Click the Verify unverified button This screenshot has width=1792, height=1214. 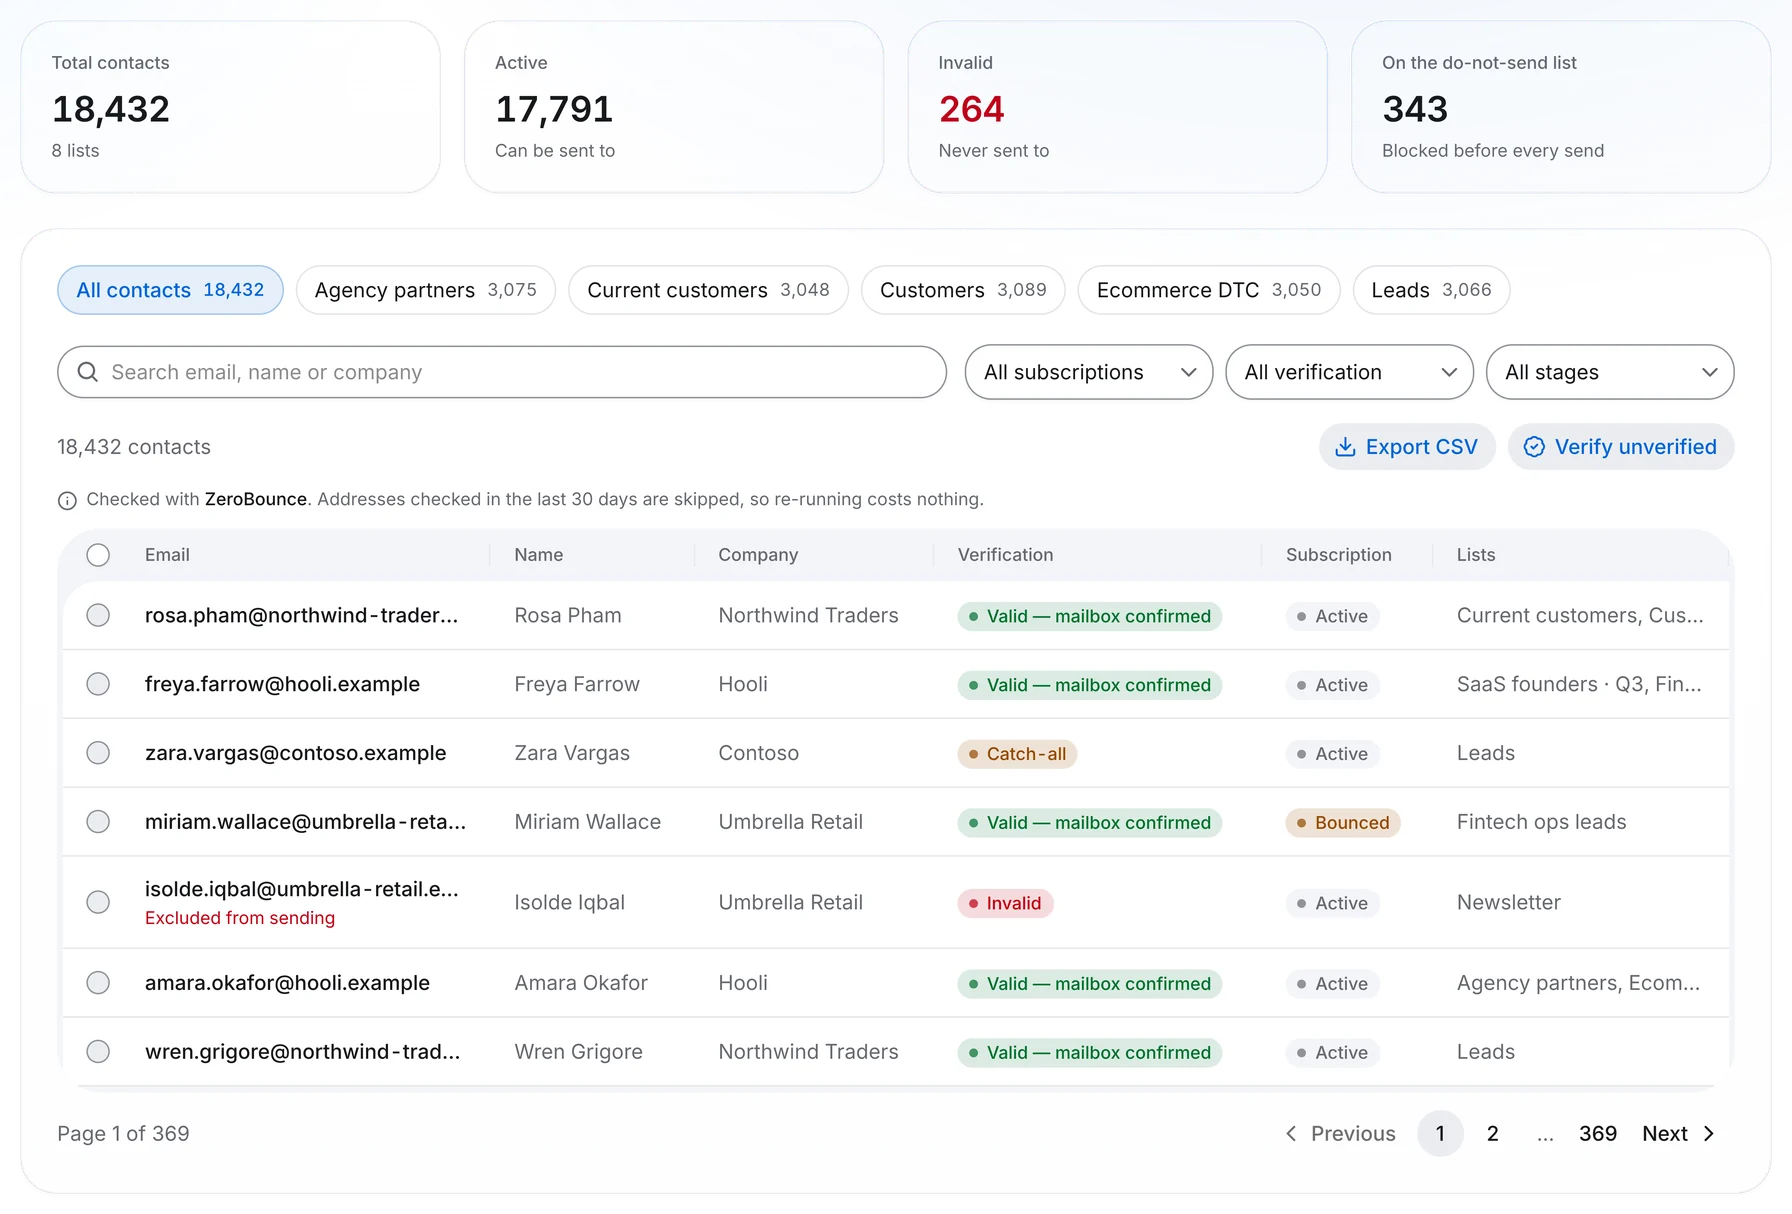click(x=1621, y=447)
